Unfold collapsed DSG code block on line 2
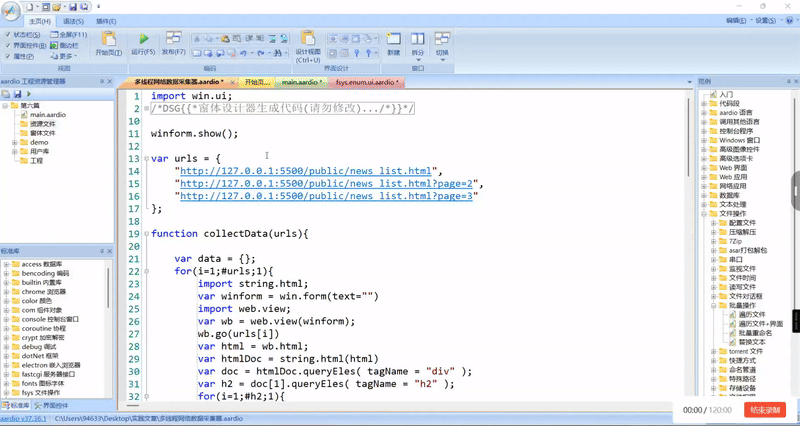Screen dimensions: 800x426 pyautogui.click(x=146, y=109)
